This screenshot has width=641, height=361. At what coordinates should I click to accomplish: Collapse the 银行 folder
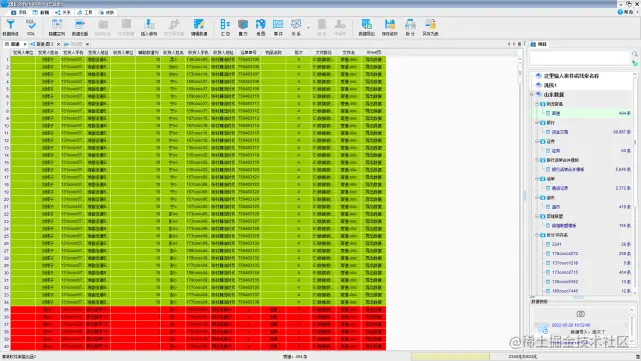pyautogui.click(x=537, y=123)
